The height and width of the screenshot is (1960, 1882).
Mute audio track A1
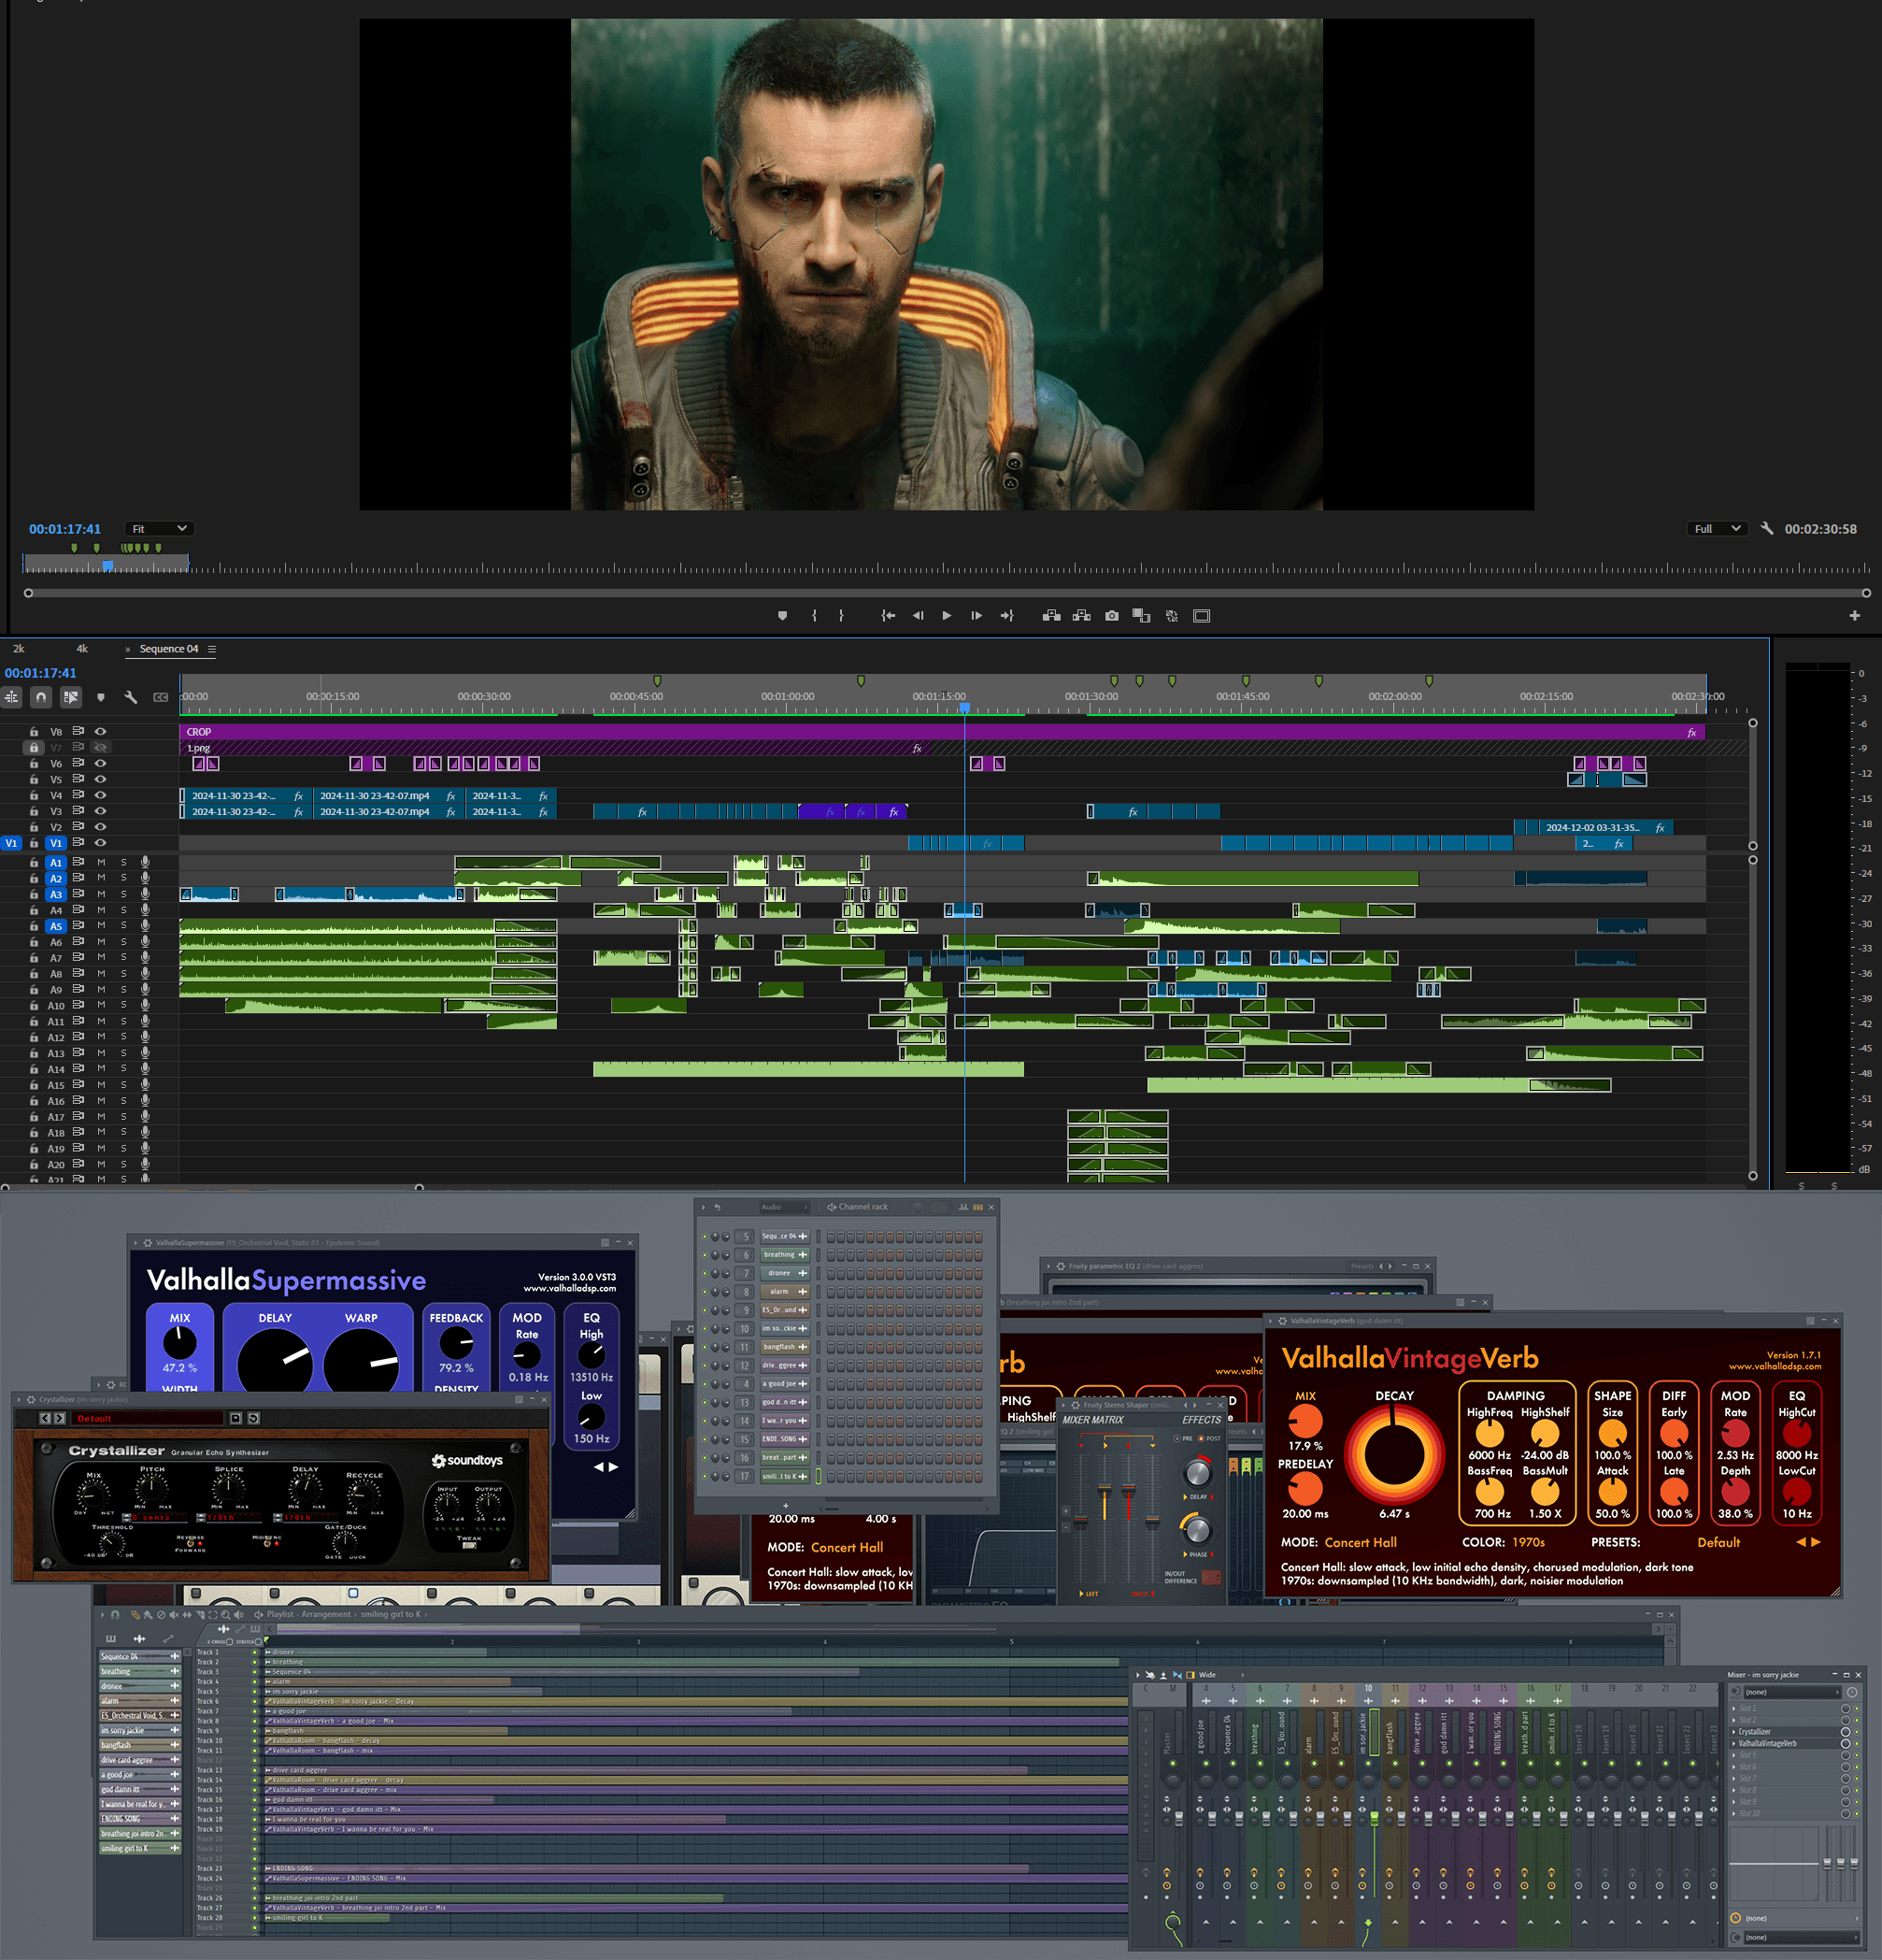click(x=101, y=862)
